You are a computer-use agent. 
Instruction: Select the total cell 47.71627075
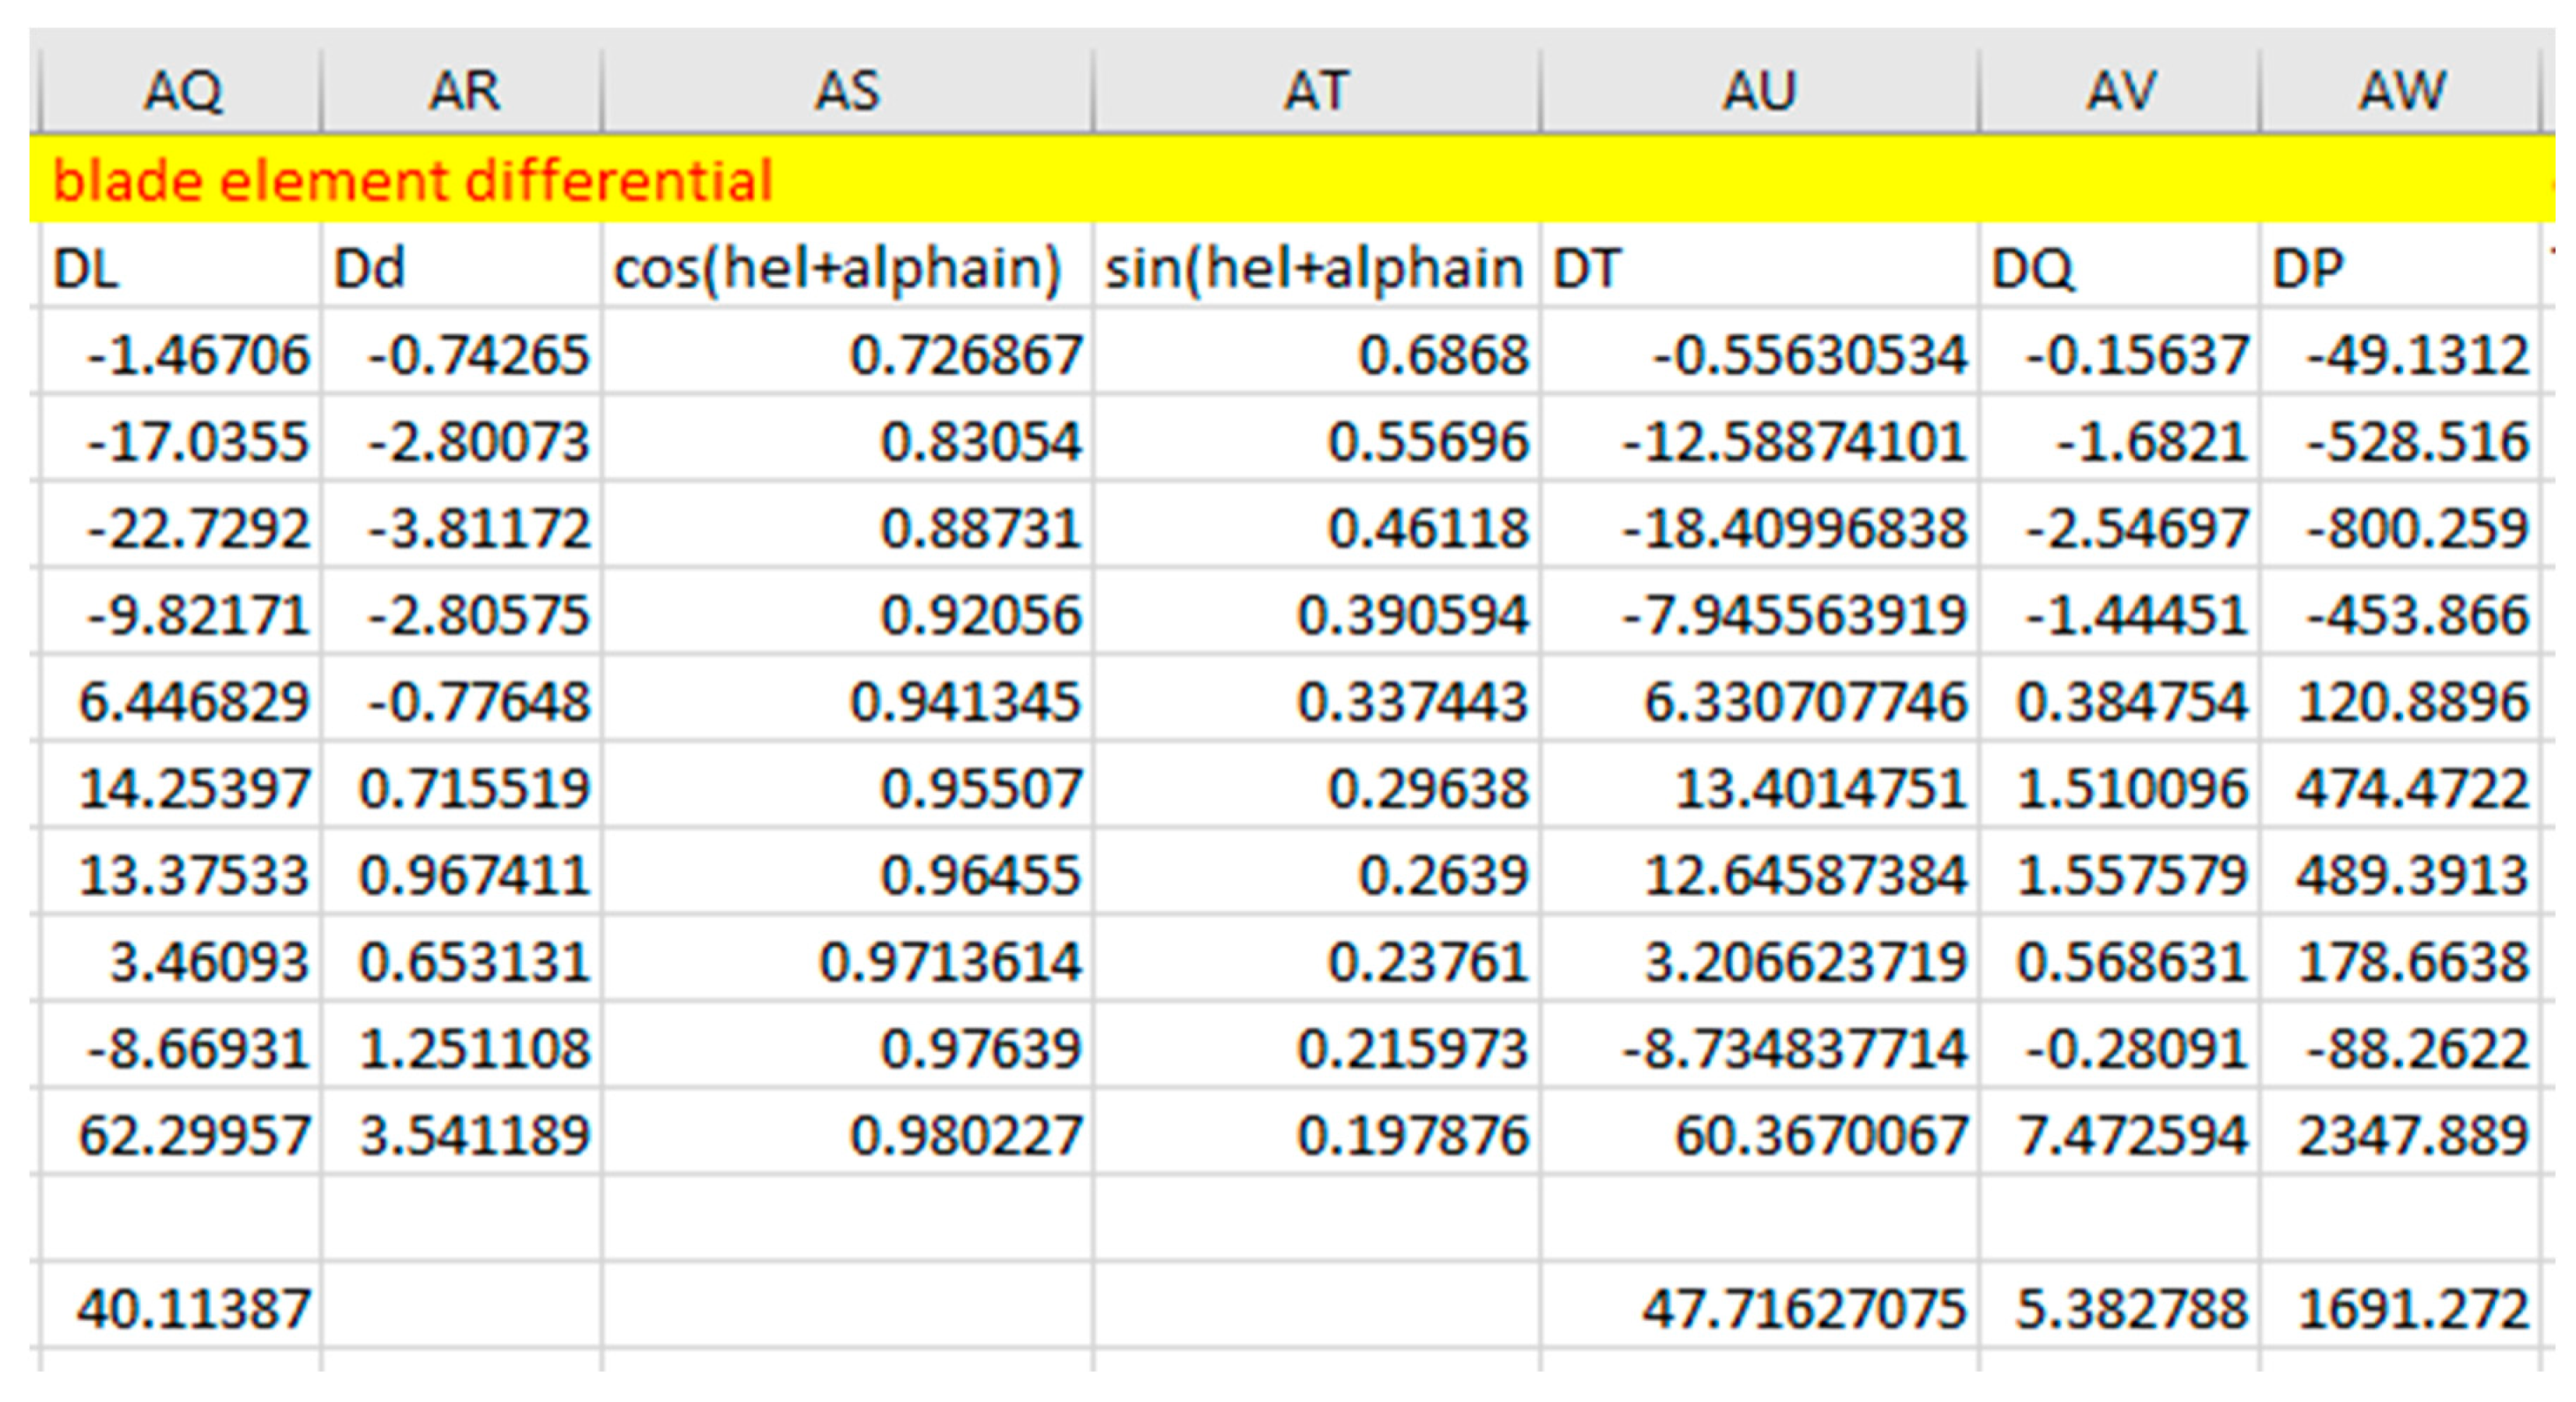coord(1803,1309)
